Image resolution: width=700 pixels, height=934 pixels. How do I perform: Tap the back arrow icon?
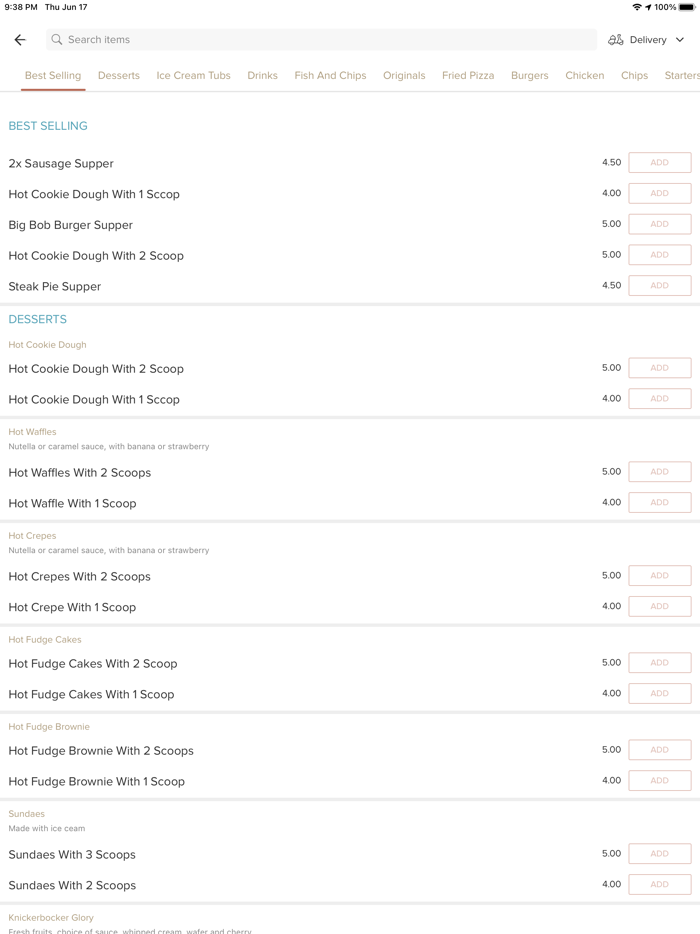[x=20, y=40]
